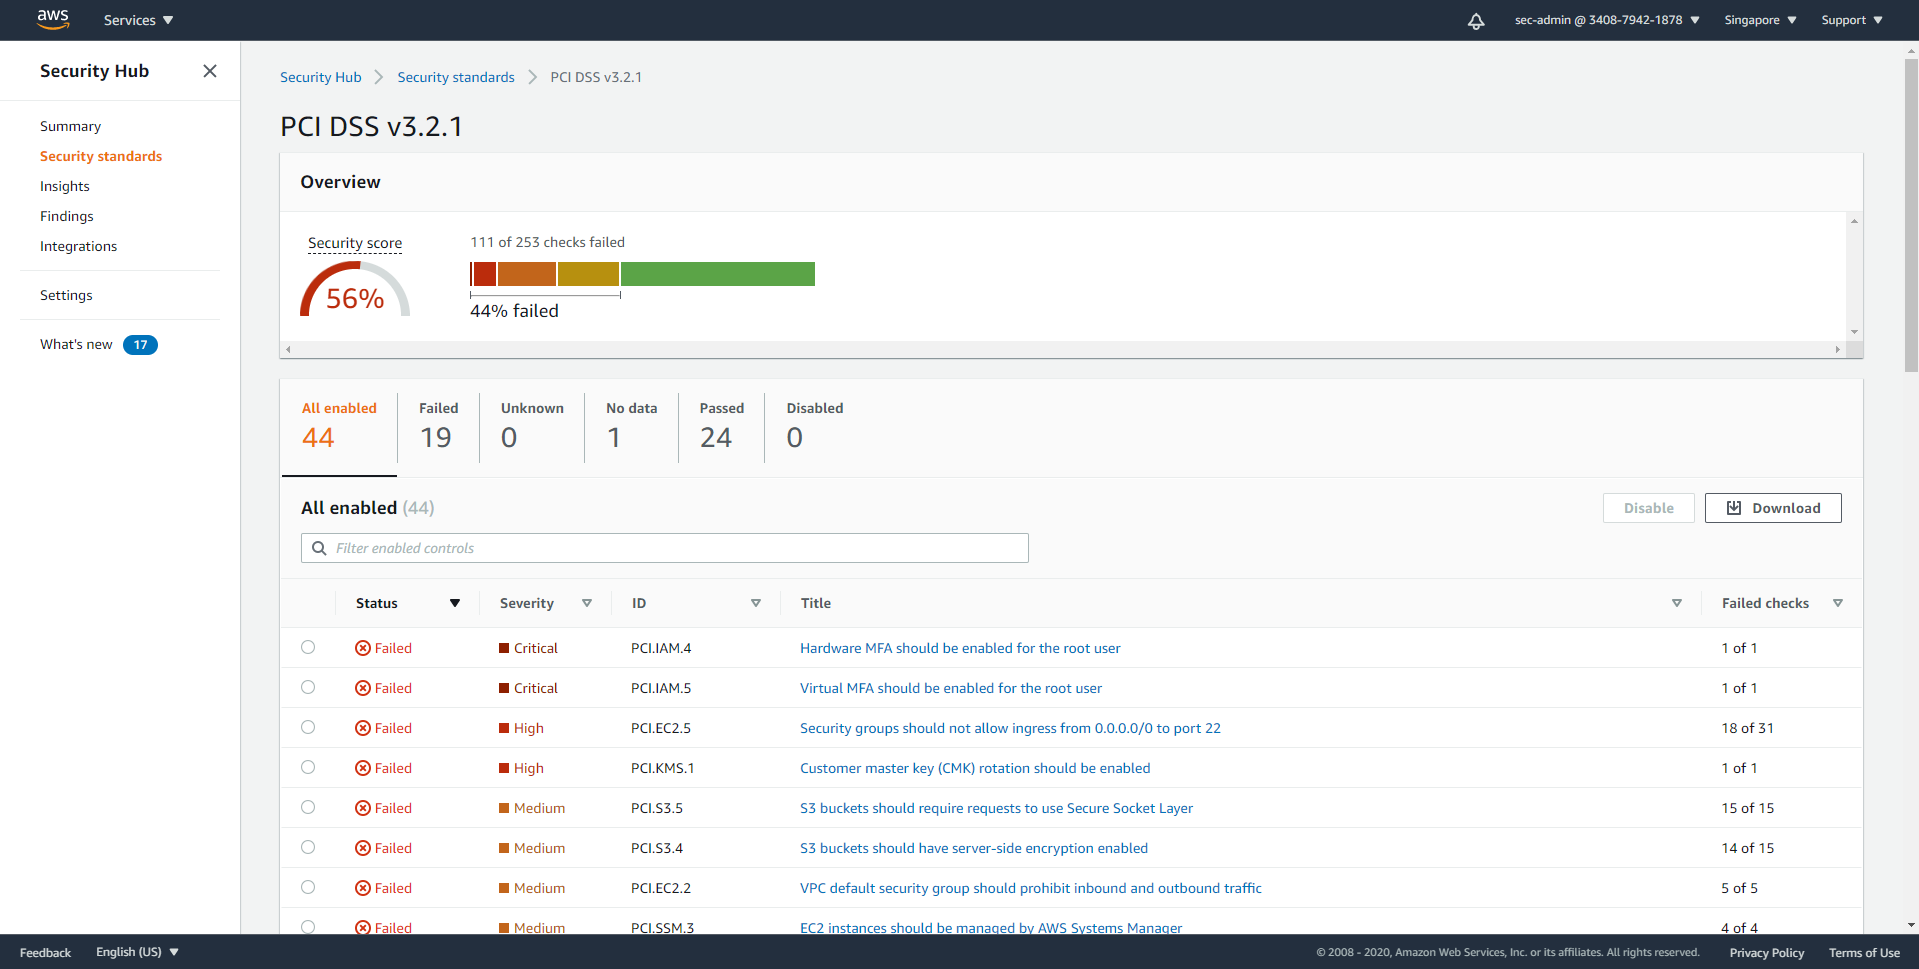Sort table by Status column arrow

coord(455,603)
